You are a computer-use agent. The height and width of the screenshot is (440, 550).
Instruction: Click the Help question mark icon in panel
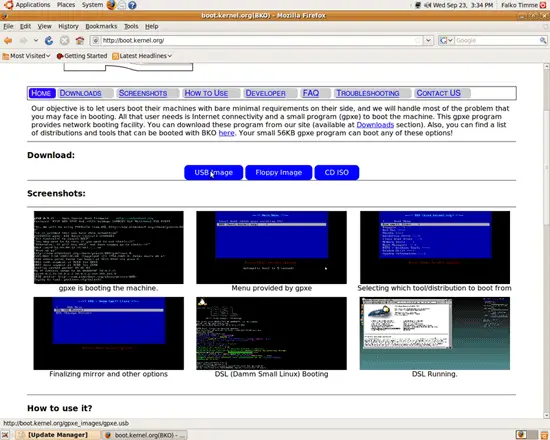132,5
